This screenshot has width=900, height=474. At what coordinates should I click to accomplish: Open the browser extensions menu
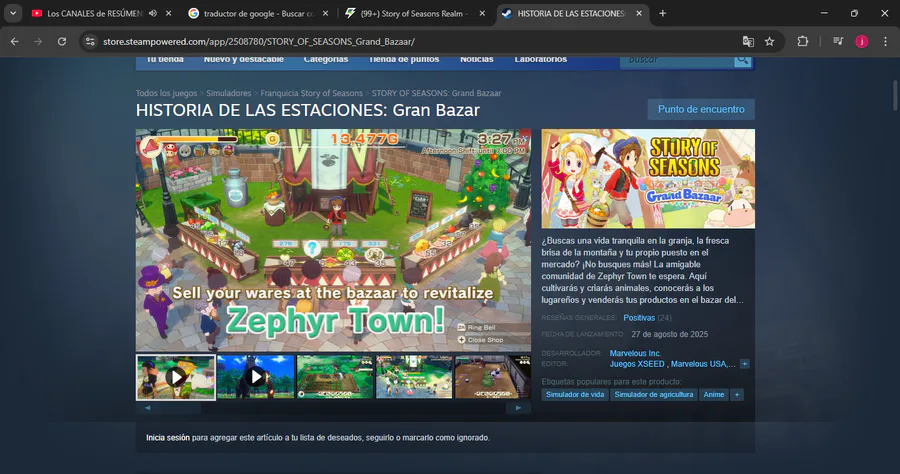802,41
